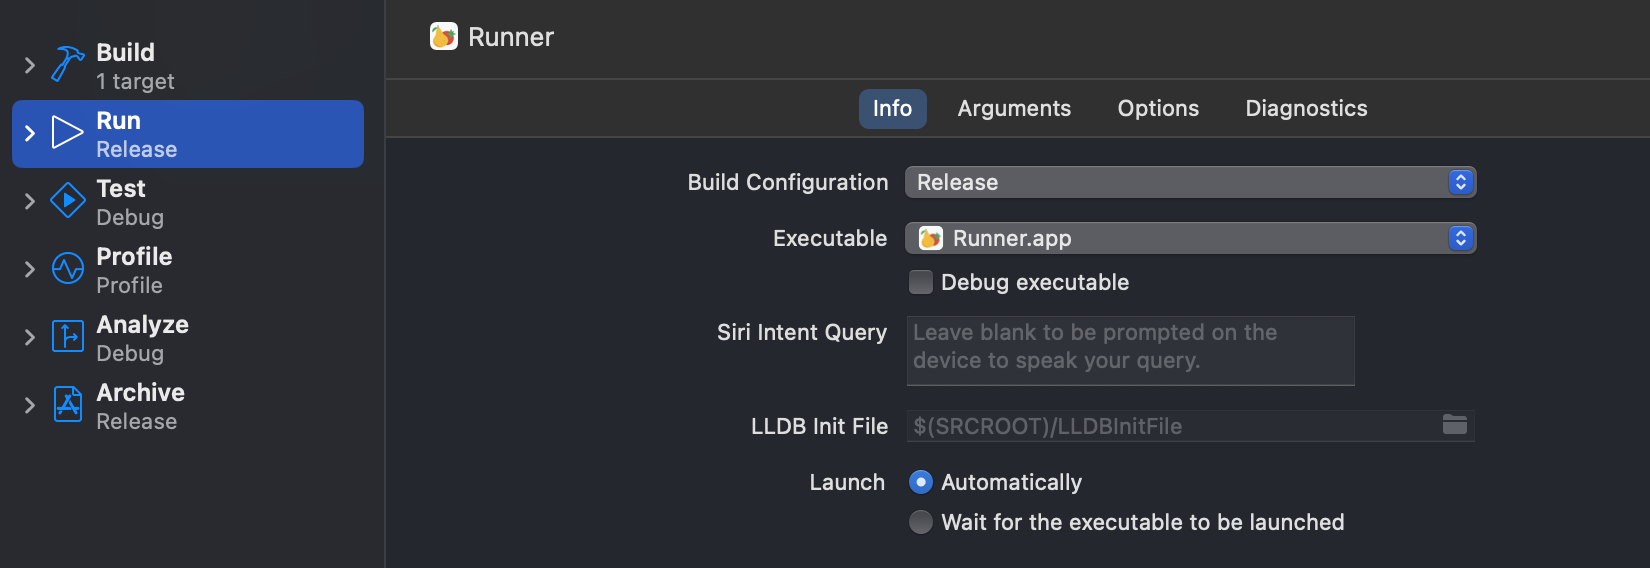1650x568 pixels.
Task: Select Wait for the executable to be launched
Action: click(921, 522)
